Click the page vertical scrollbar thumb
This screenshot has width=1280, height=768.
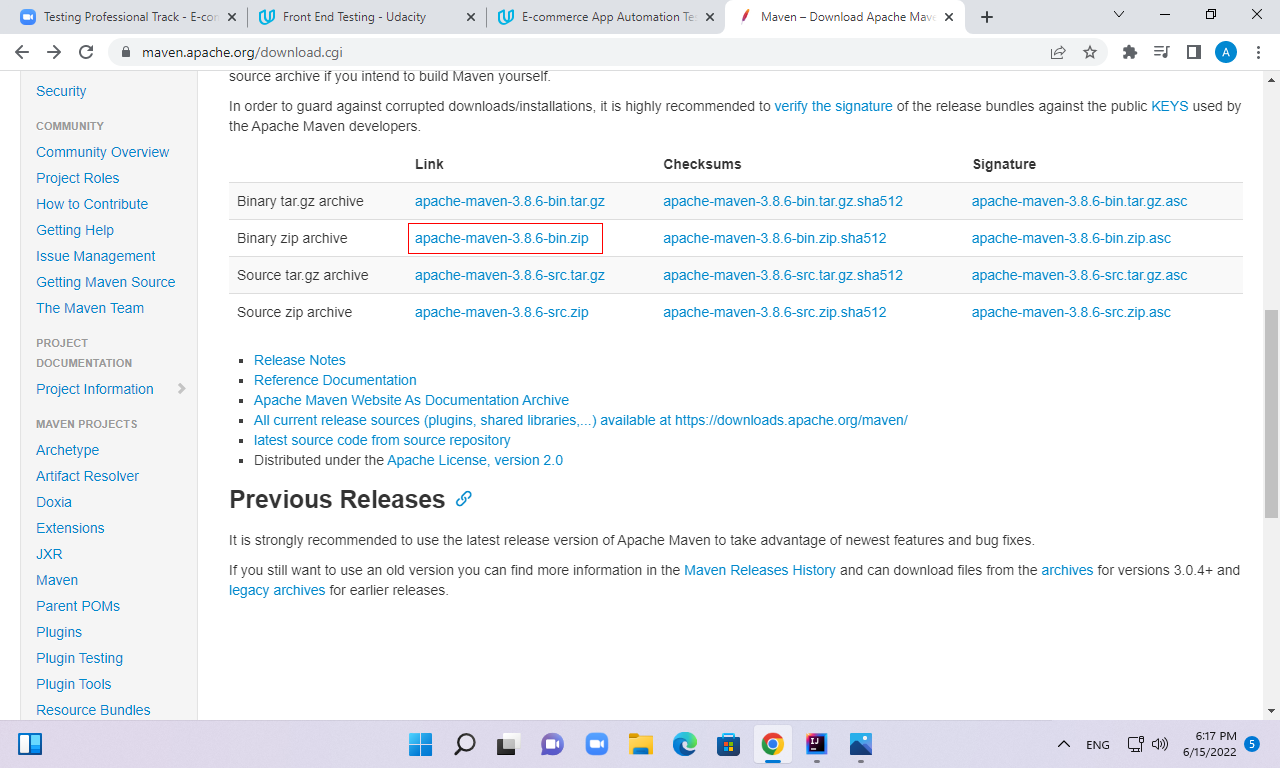1272,413
